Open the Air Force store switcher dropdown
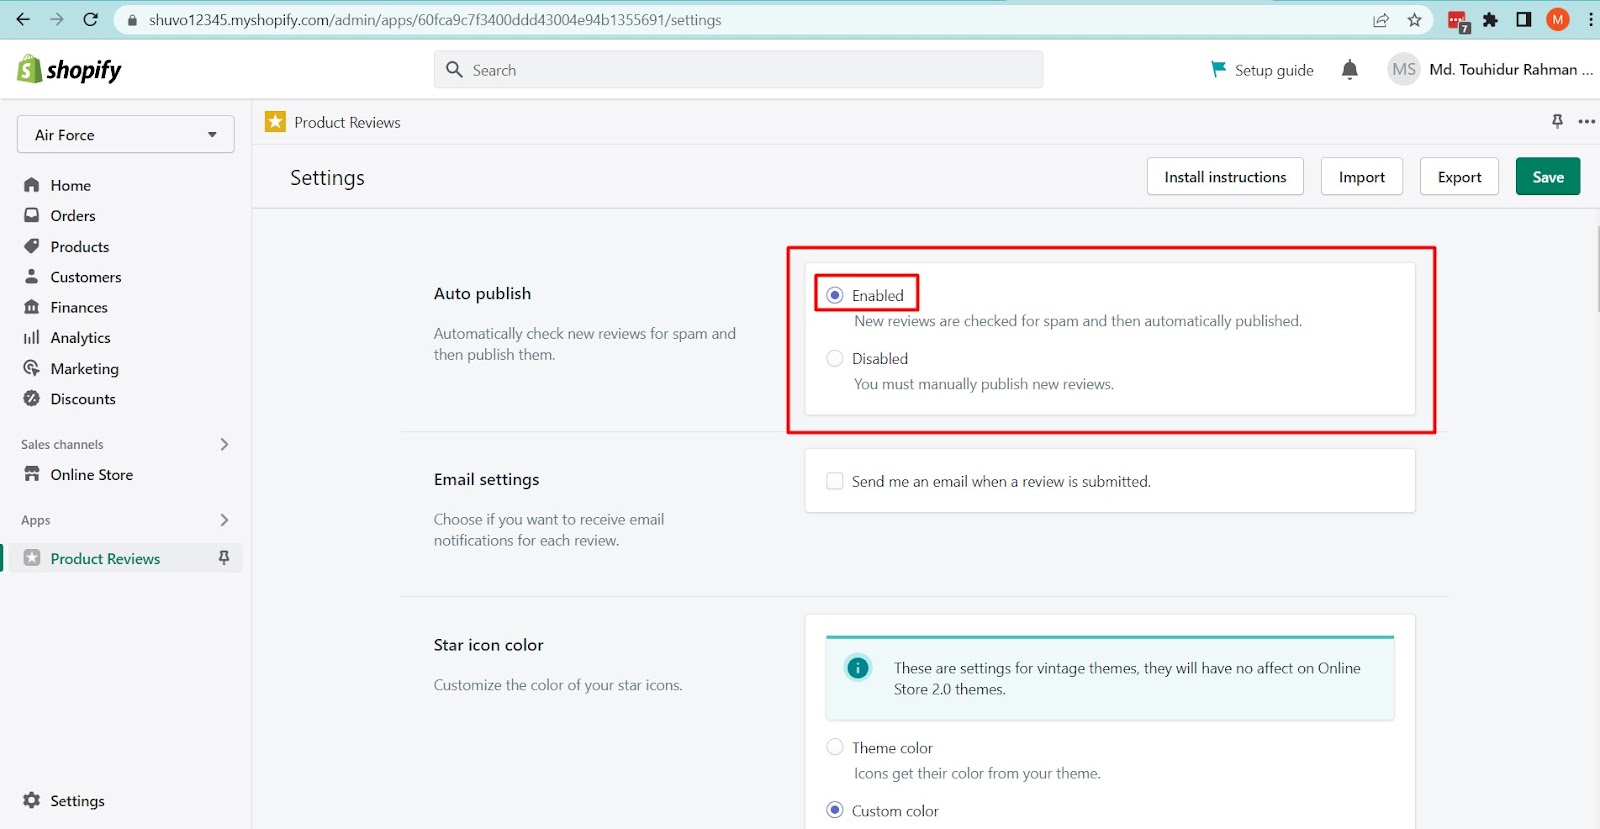Viewport: 1600px width, 829px height. tap(126, 134)
